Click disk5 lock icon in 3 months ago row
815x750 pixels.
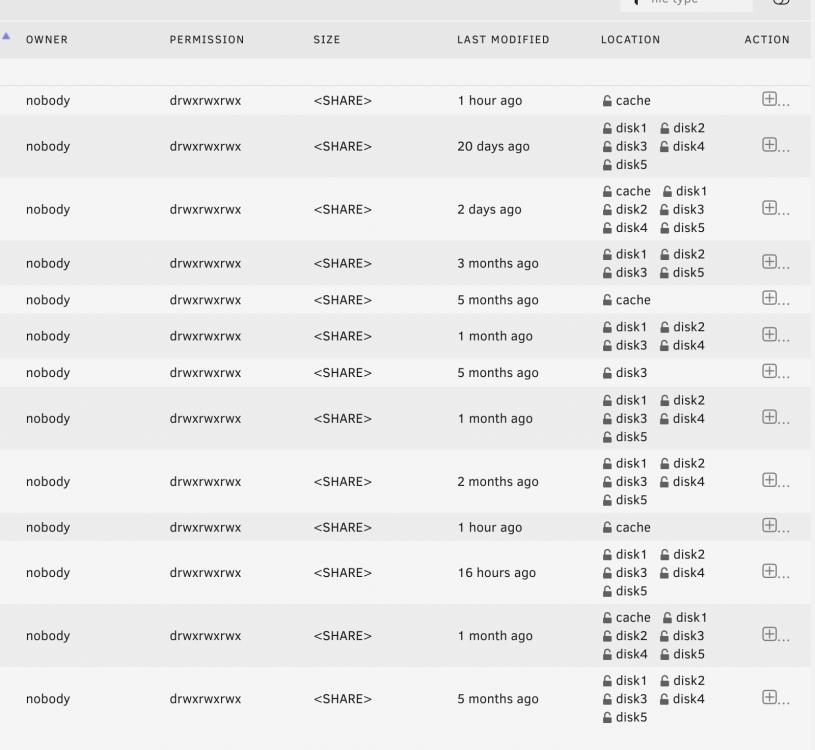664,272
